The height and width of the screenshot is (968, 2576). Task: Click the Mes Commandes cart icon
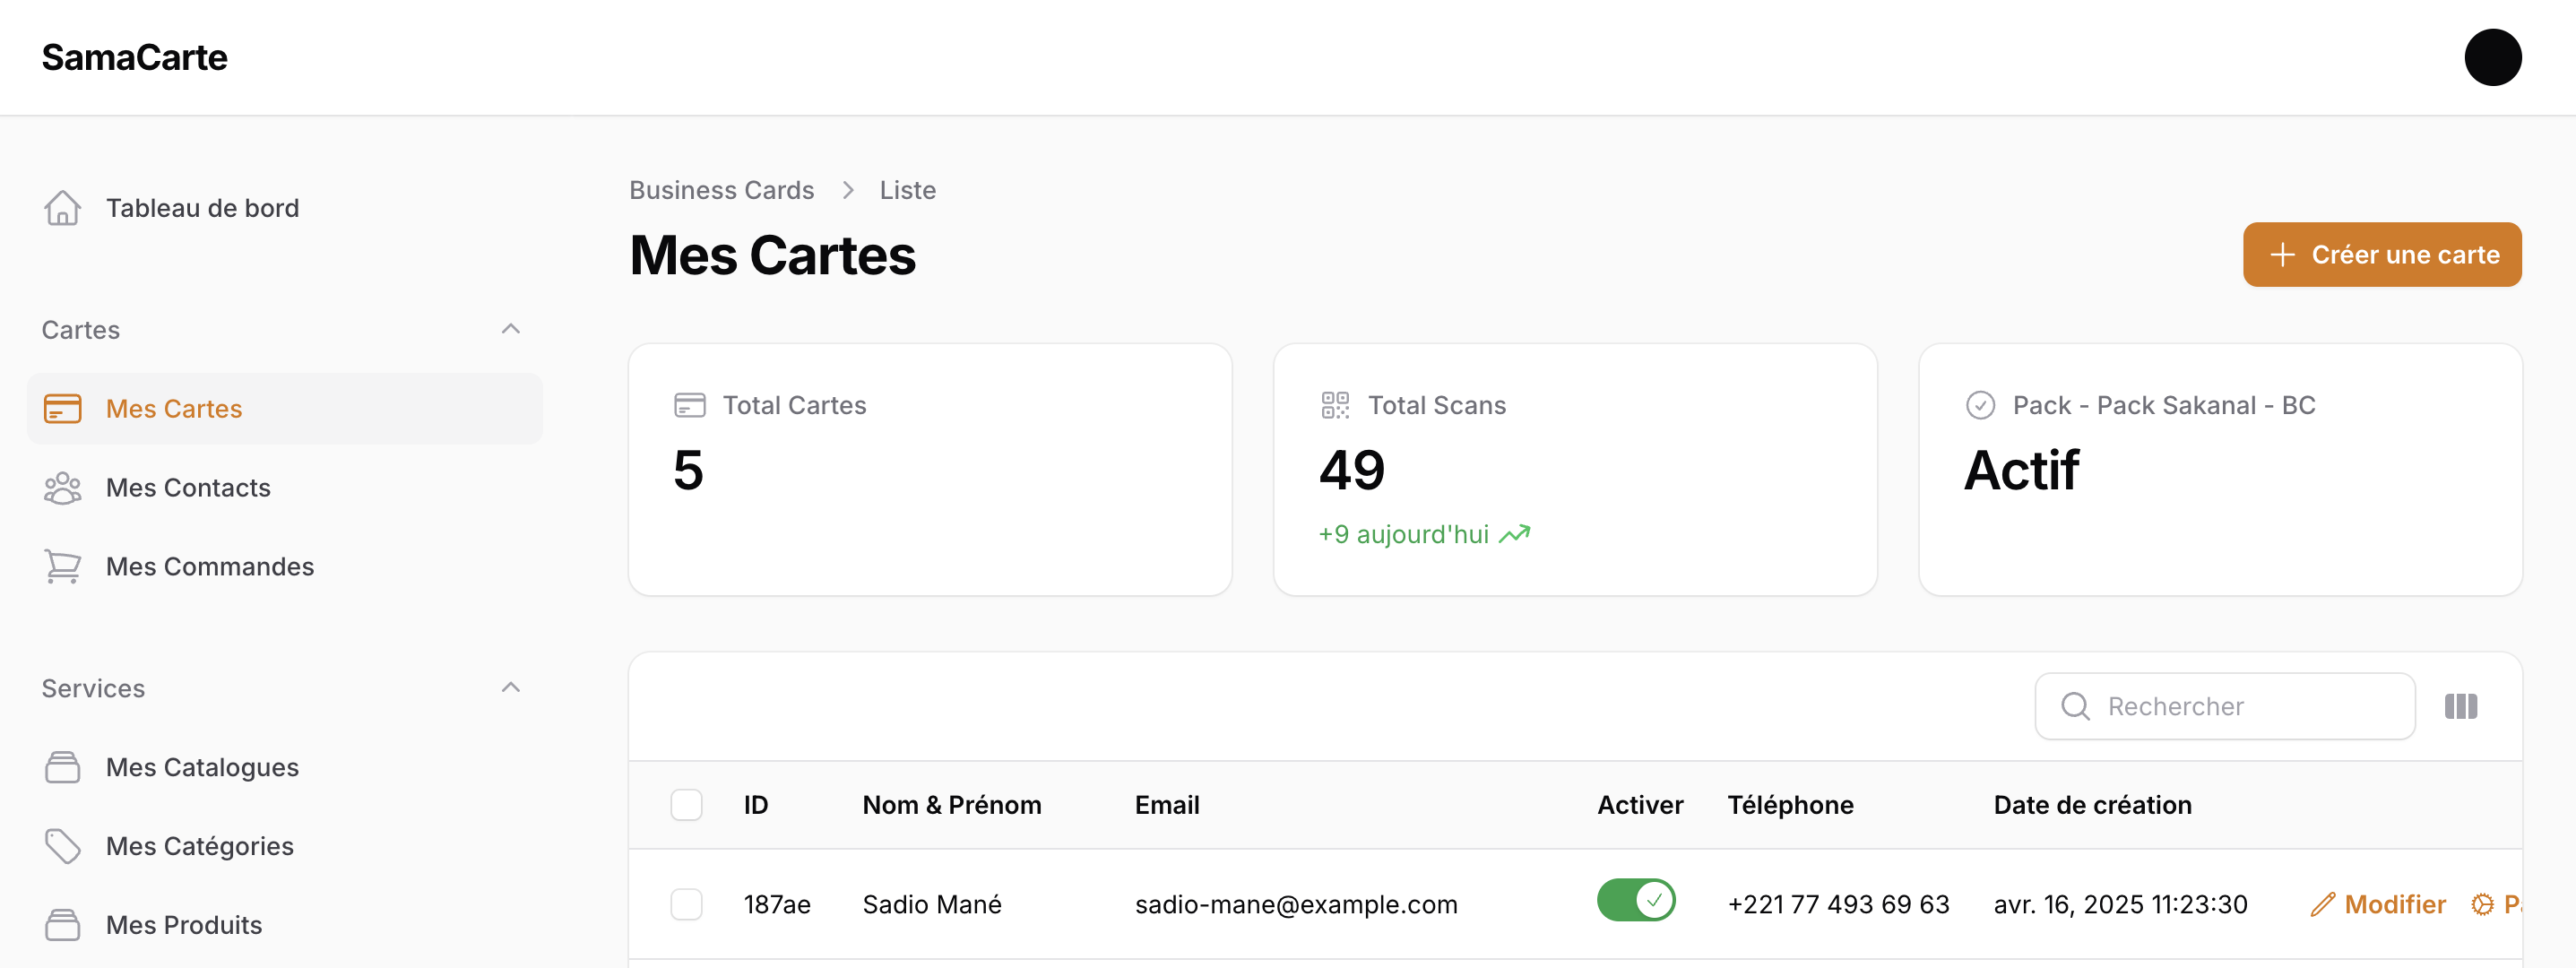pyautogui.click(x=63, y=566)
